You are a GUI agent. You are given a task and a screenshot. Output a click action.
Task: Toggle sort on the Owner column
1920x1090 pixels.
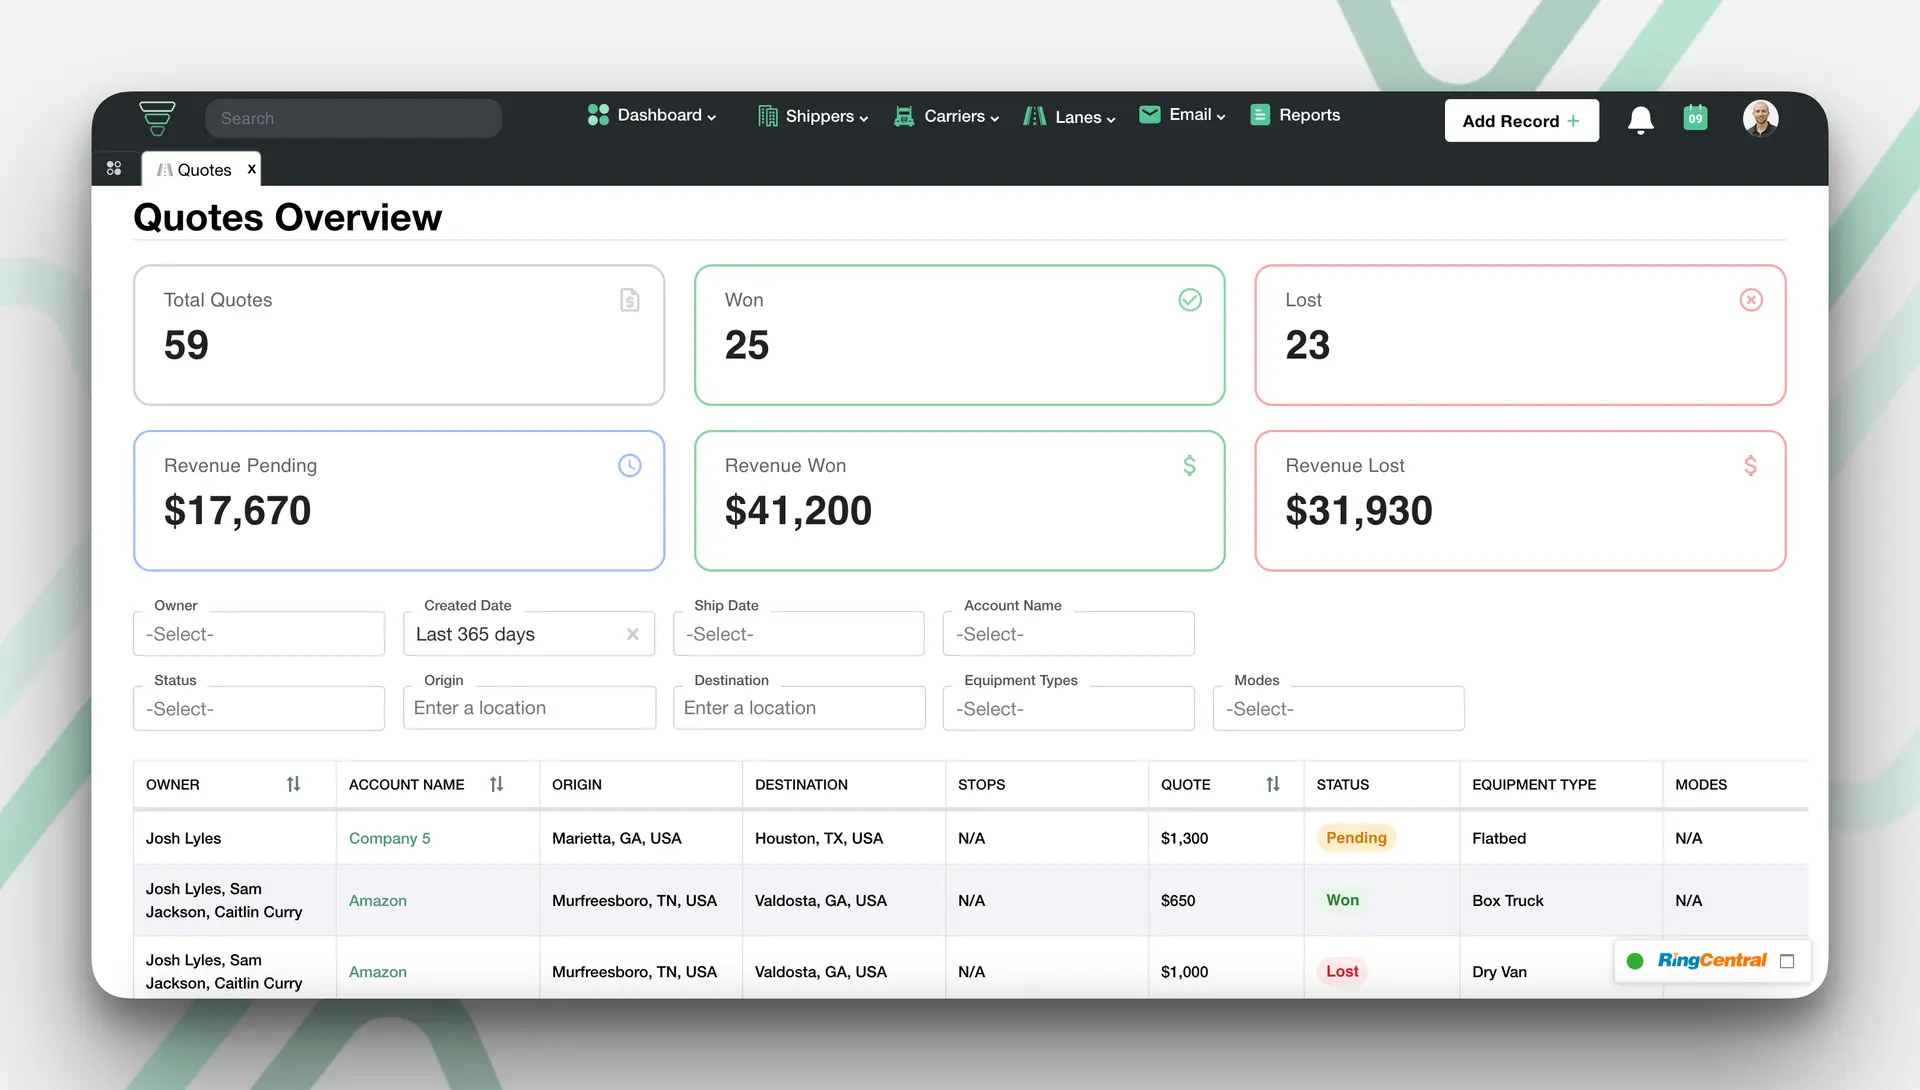pyautogui.click(x=294, y=784)
